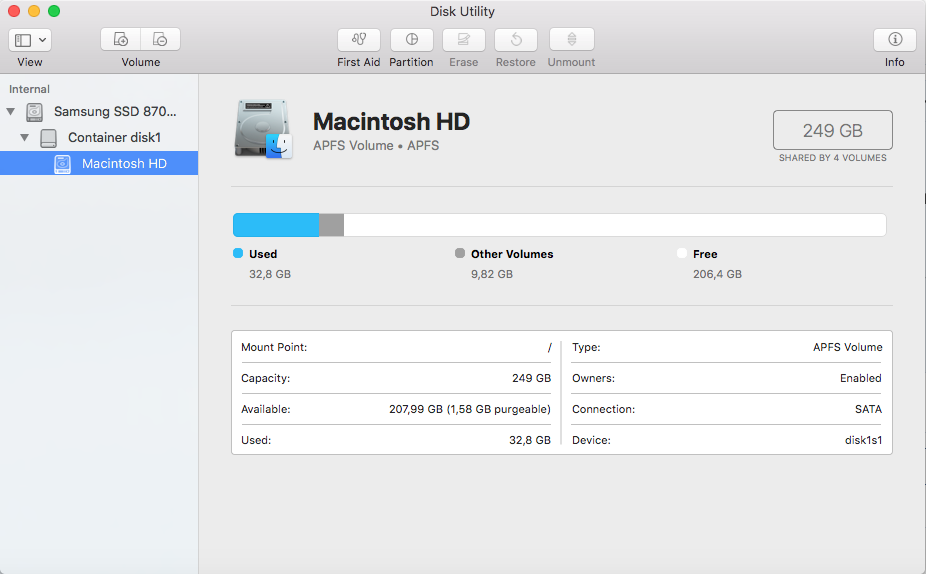Collapse the Samsung SSD 870 disclosure triangle
926x574 pixels.
[11, 111]
